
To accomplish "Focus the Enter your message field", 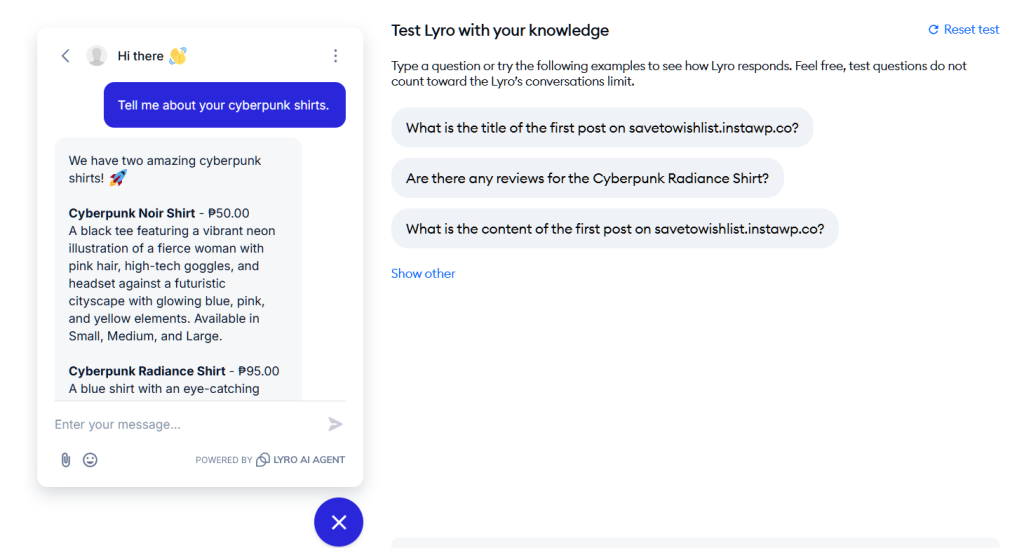I will coord(186,425).
